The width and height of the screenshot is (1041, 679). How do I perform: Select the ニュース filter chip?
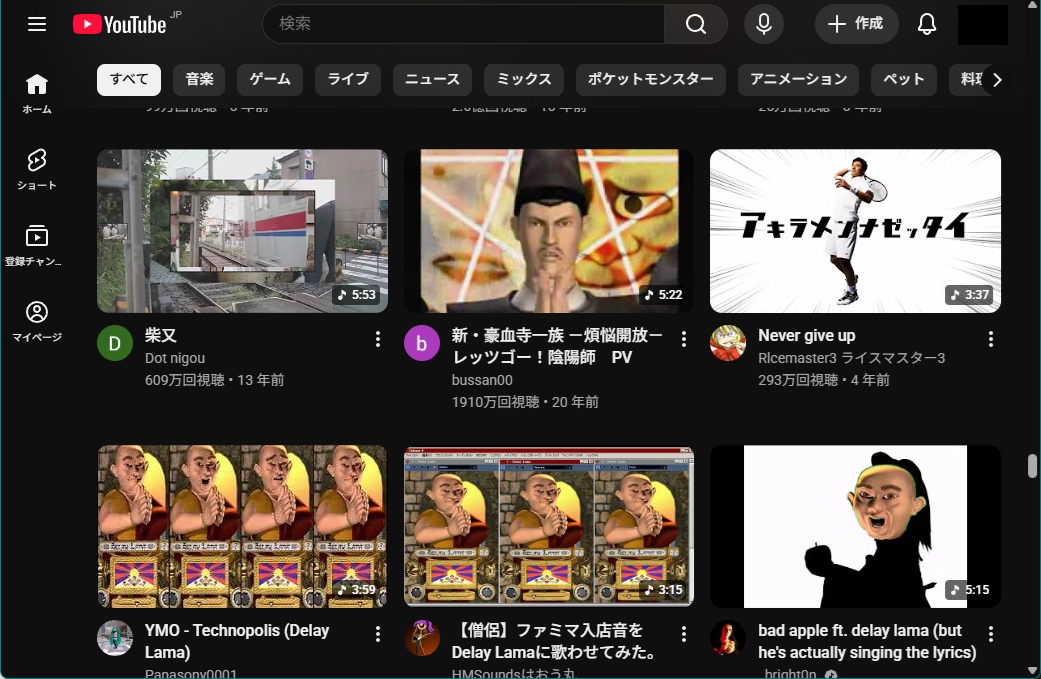(x=432, y=80)
